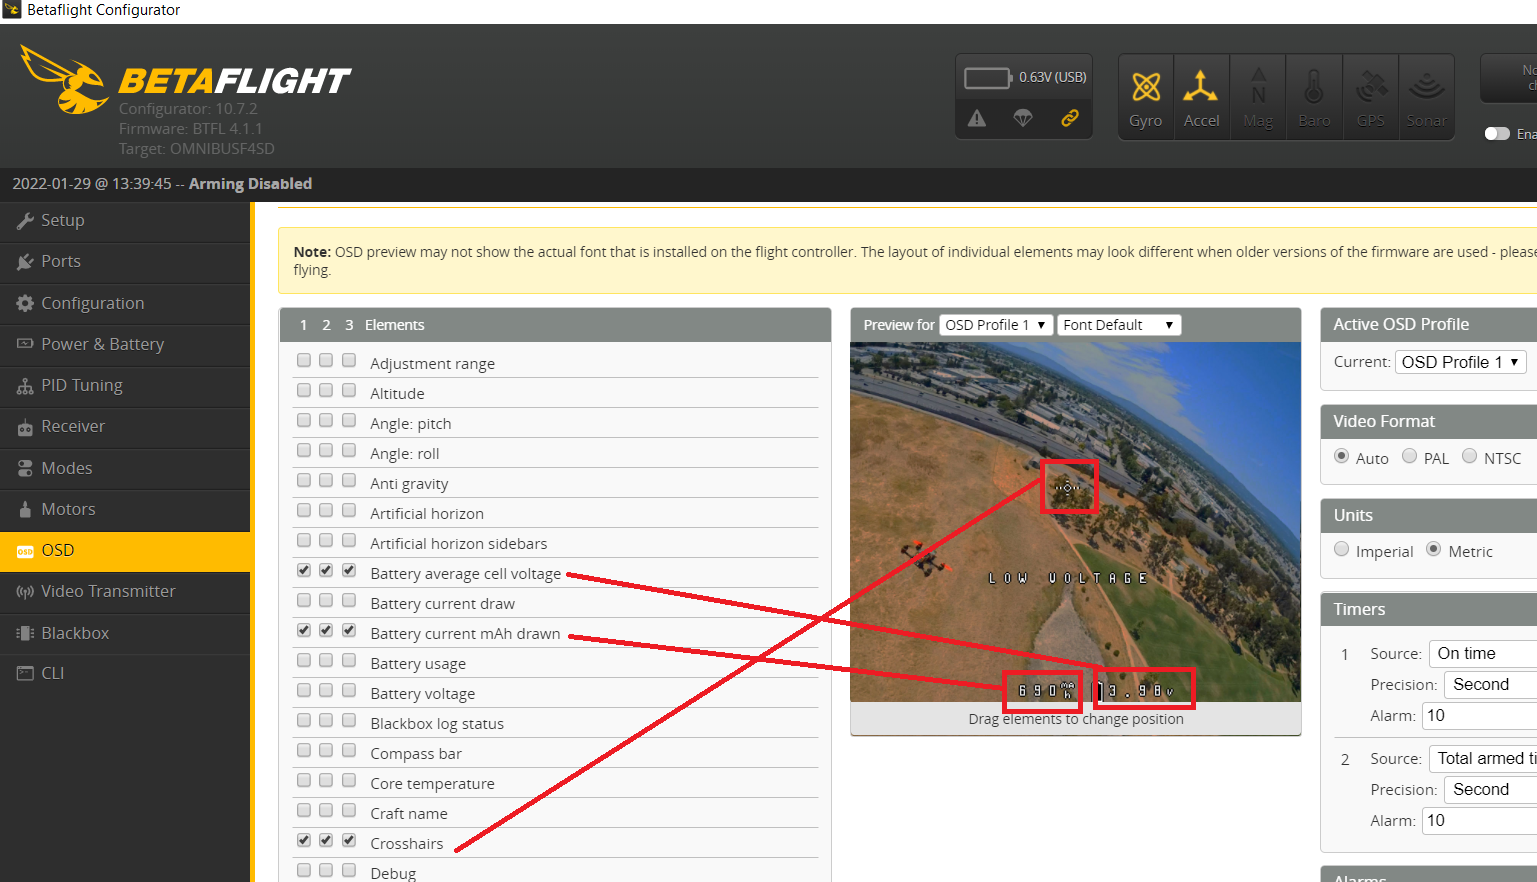Uncheck Battery average cell voltage profile 1

(x=304, y=570)
